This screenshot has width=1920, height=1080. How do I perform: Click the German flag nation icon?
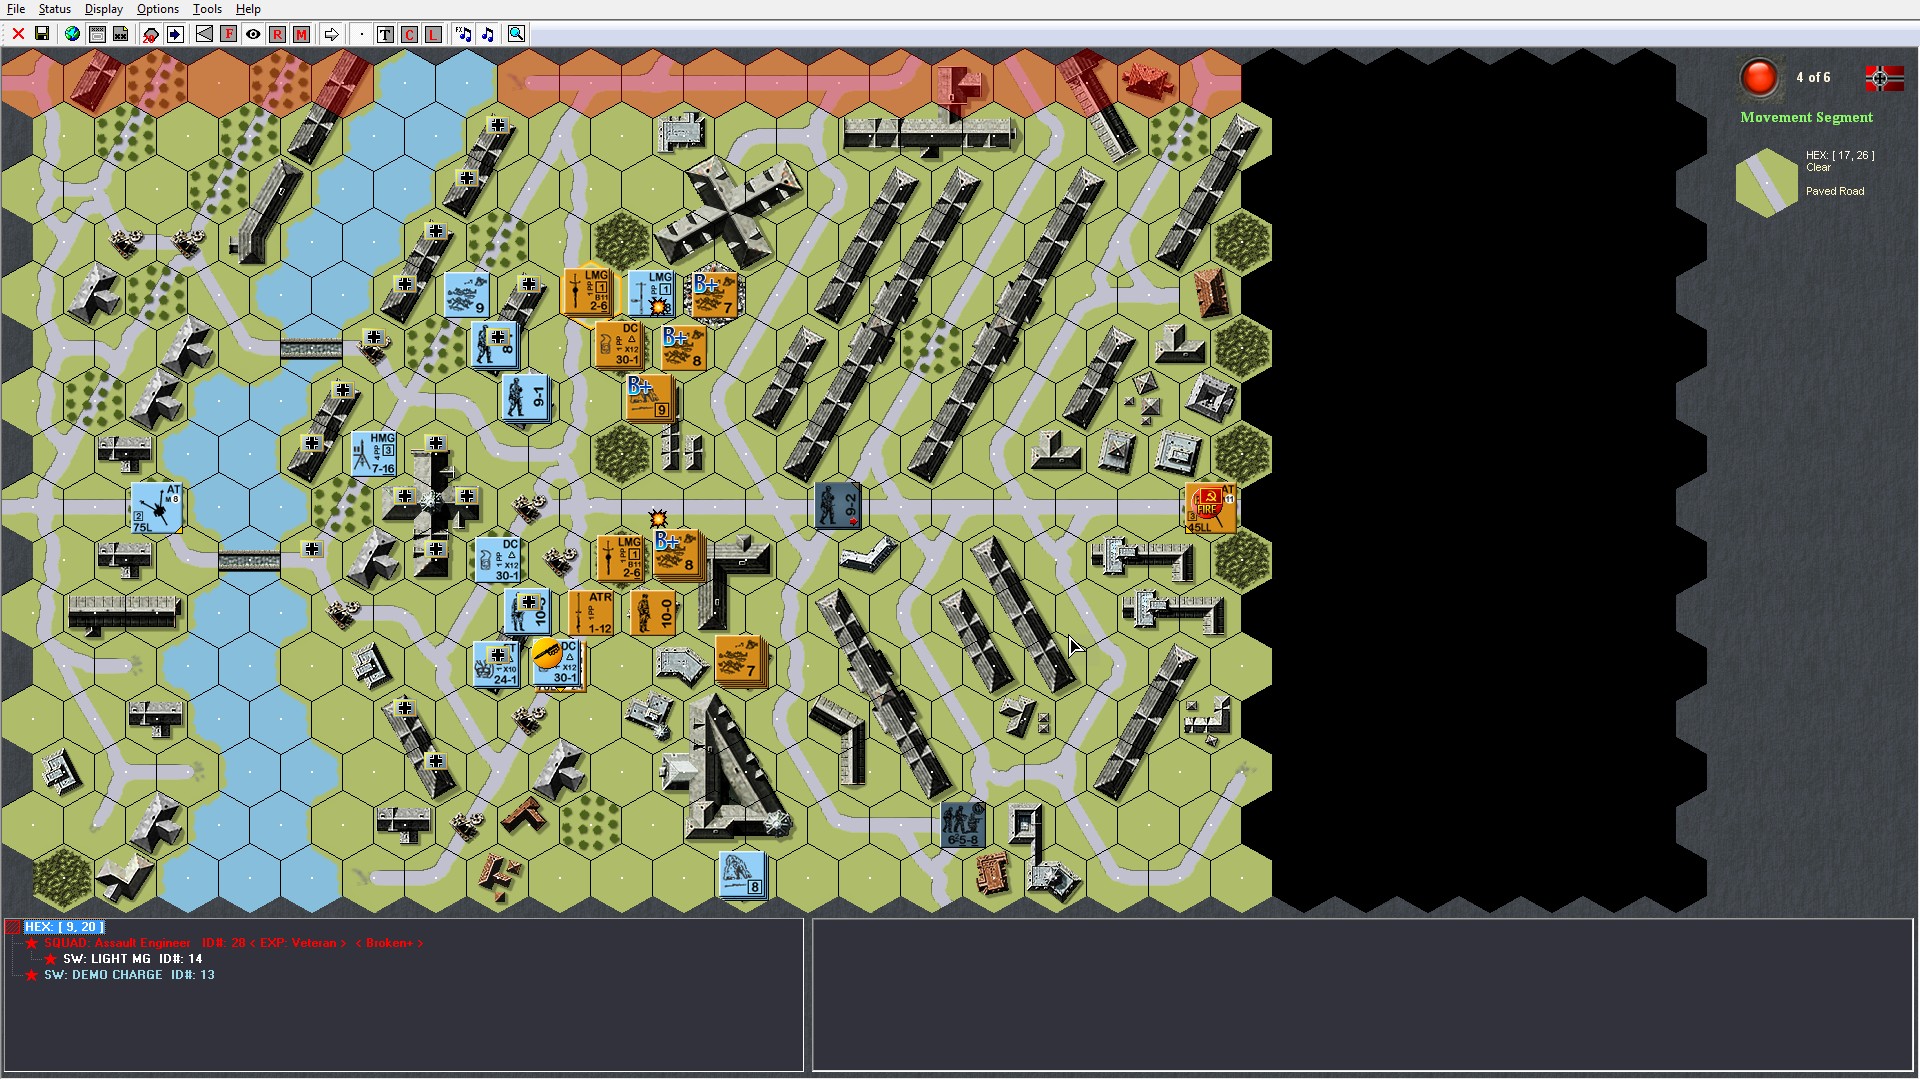[1884, 78]
